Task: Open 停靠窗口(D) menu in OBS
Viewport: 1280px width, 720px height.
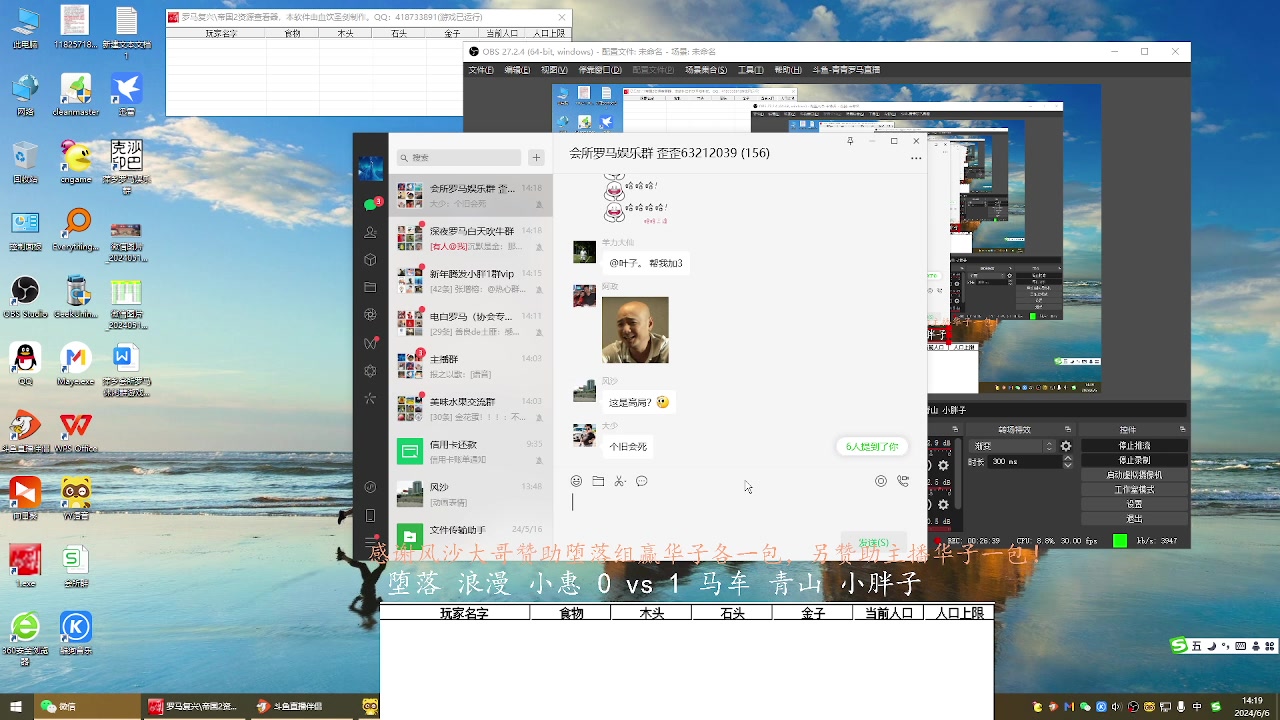Action: tap(601, 70)
